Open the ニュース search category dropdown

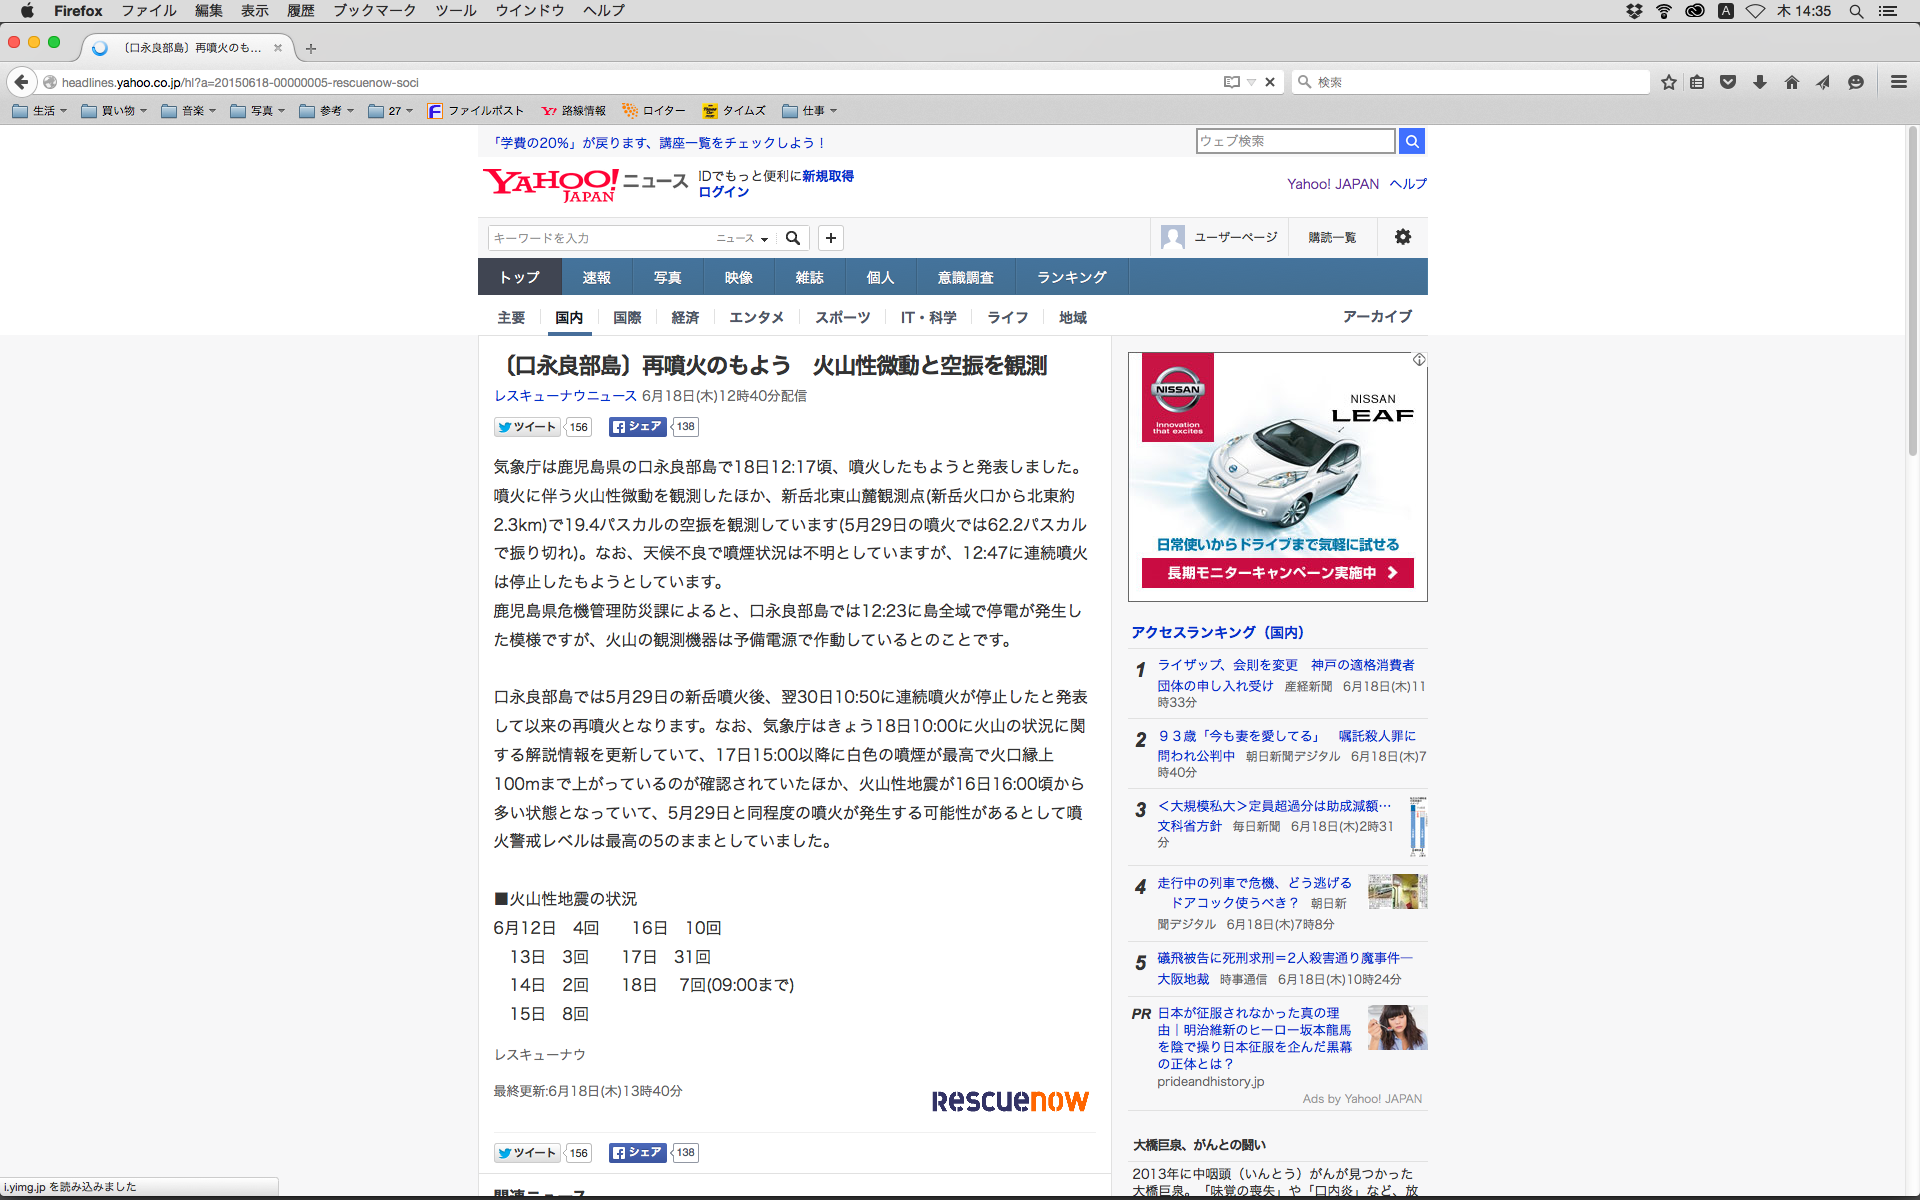(x=742, y=238)
